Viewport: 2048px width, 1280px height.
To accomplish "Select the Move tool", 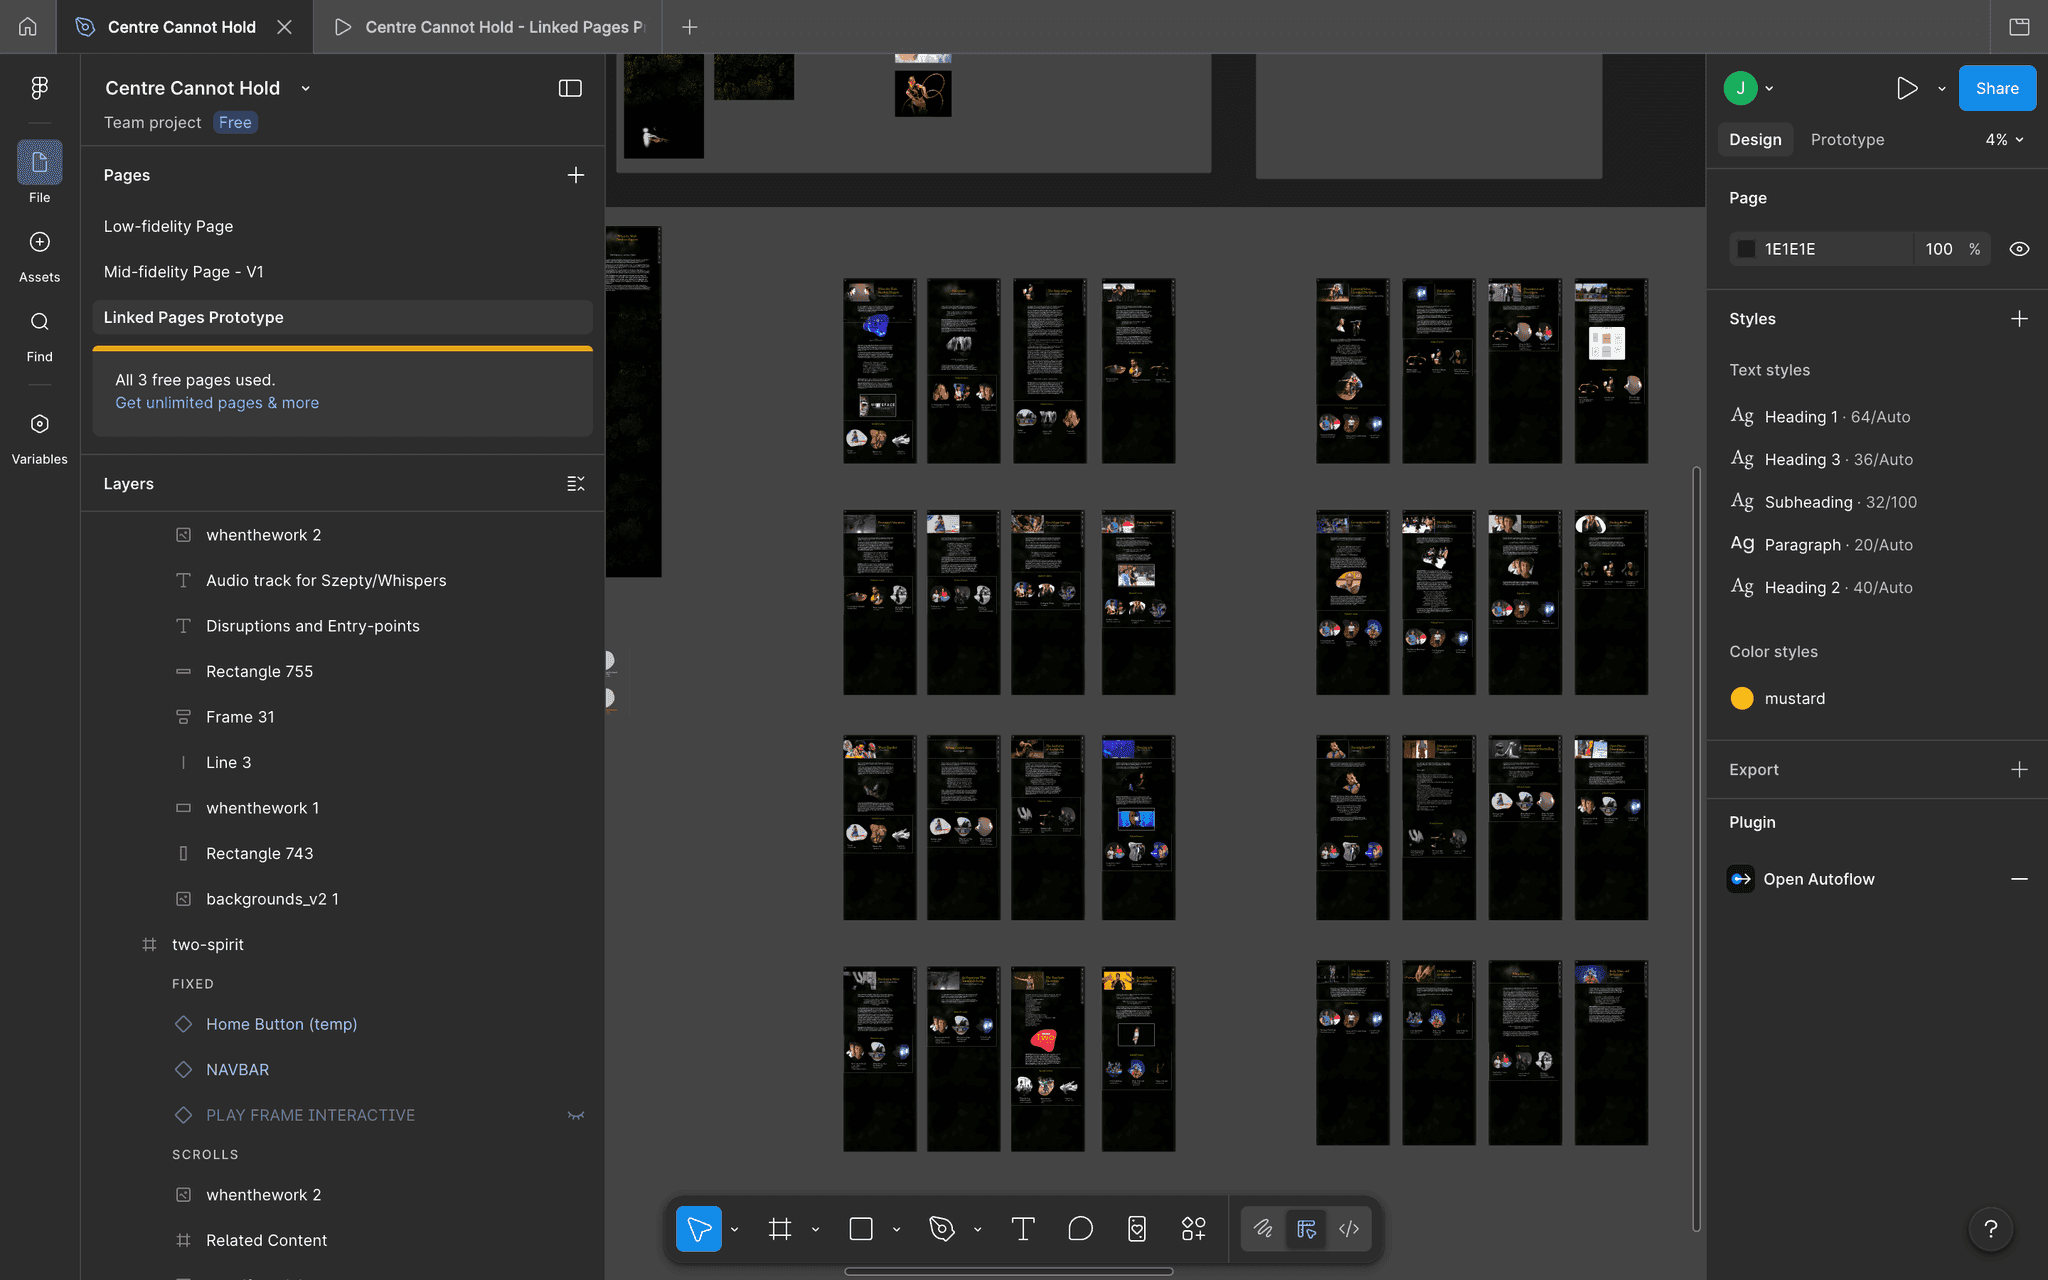I will click(699, 1229).
